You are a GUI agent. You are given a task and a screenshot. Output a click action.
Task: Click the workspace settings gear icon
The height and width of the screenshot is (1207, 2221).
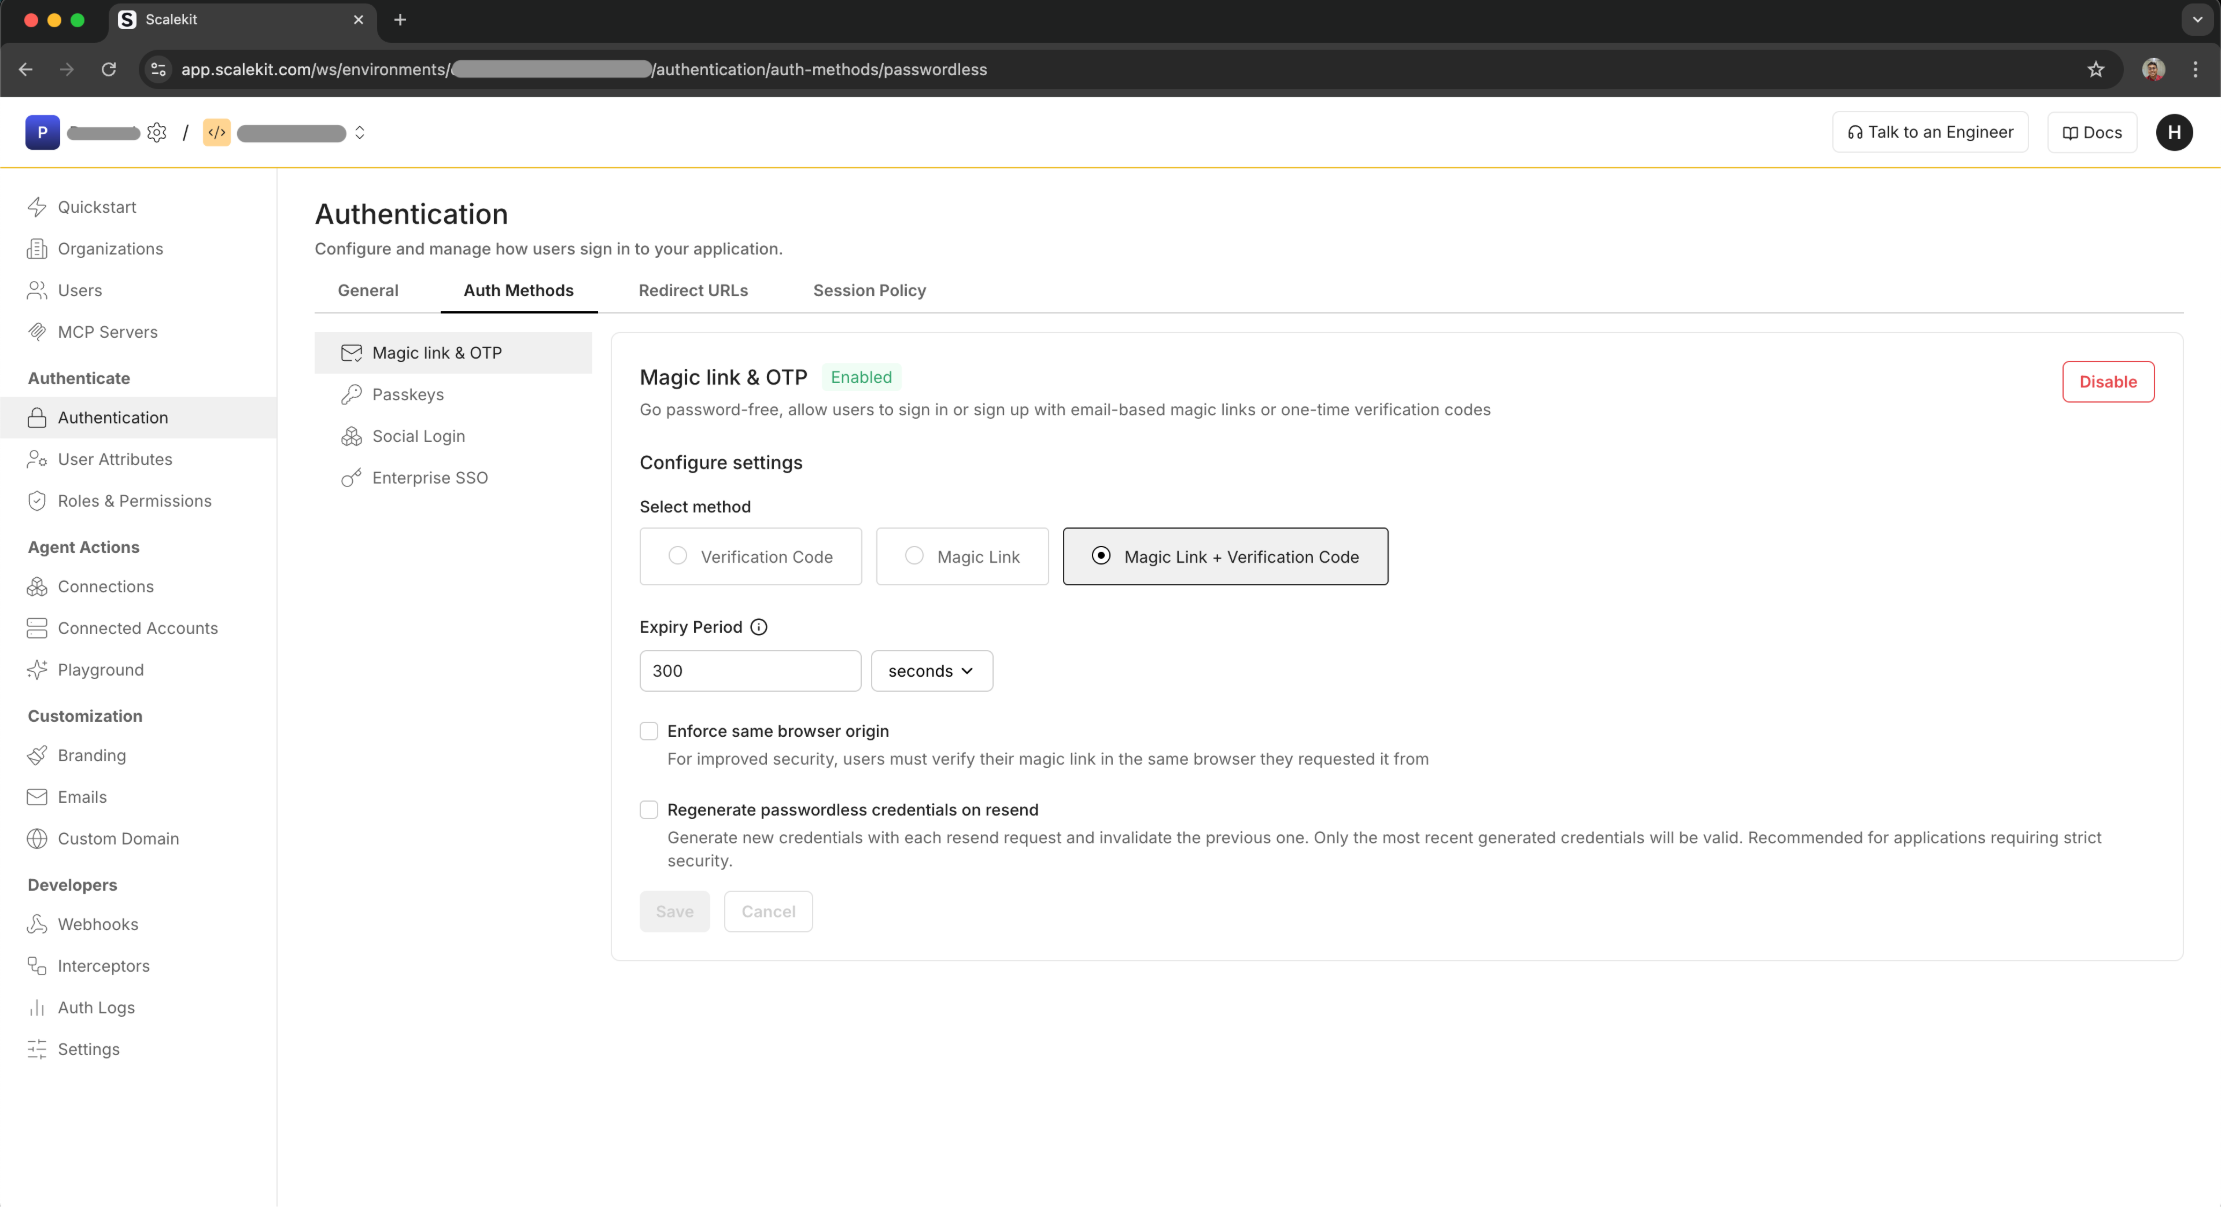point(157,133)
